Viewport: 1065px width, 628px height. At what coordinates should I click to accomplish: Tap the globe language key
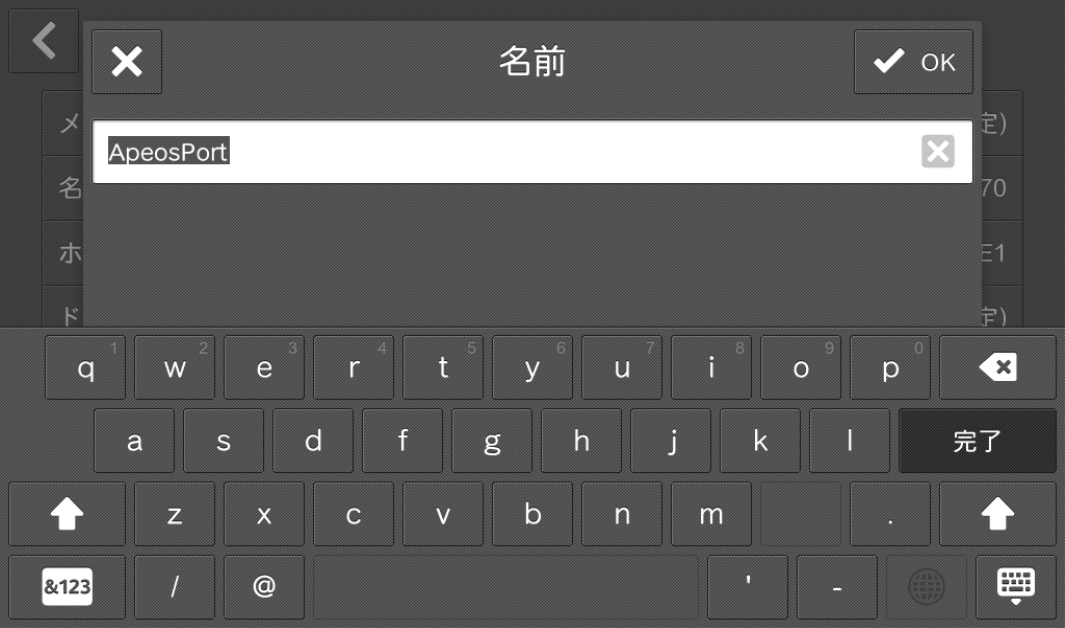pyautogui.click(x=926, y=587)
